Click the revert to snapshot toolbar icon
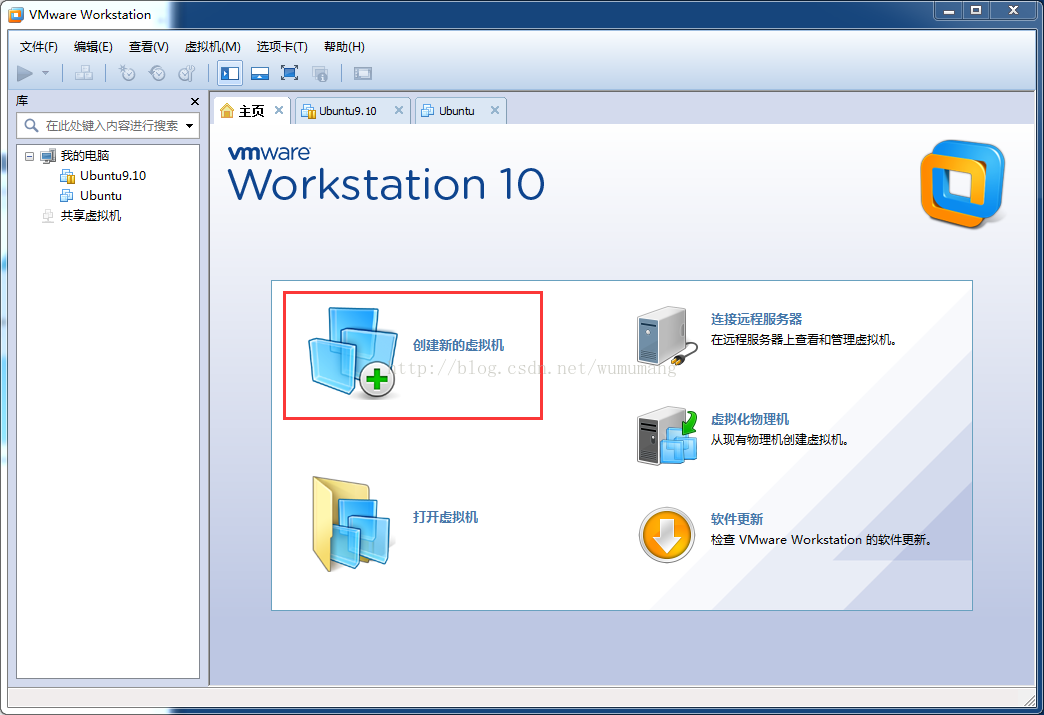 [157, 73]
